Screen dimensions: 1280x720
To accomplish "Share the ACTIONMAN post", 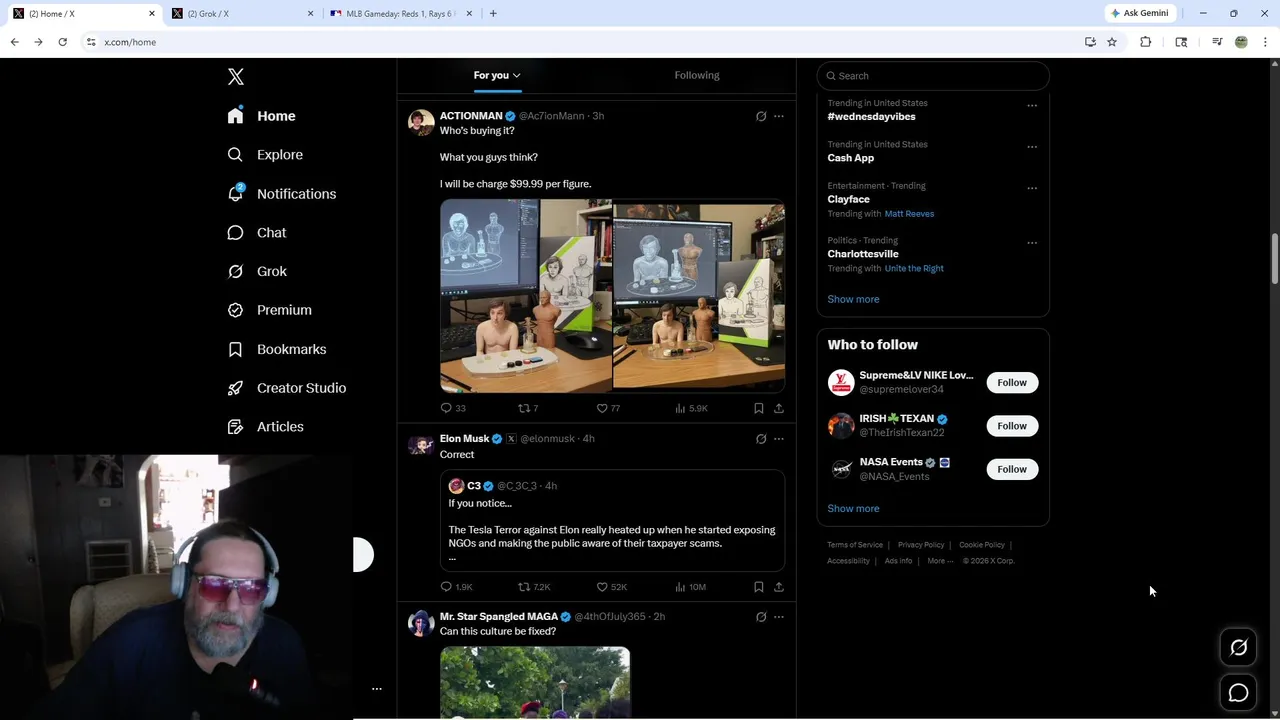I will (x=779, y=408).
